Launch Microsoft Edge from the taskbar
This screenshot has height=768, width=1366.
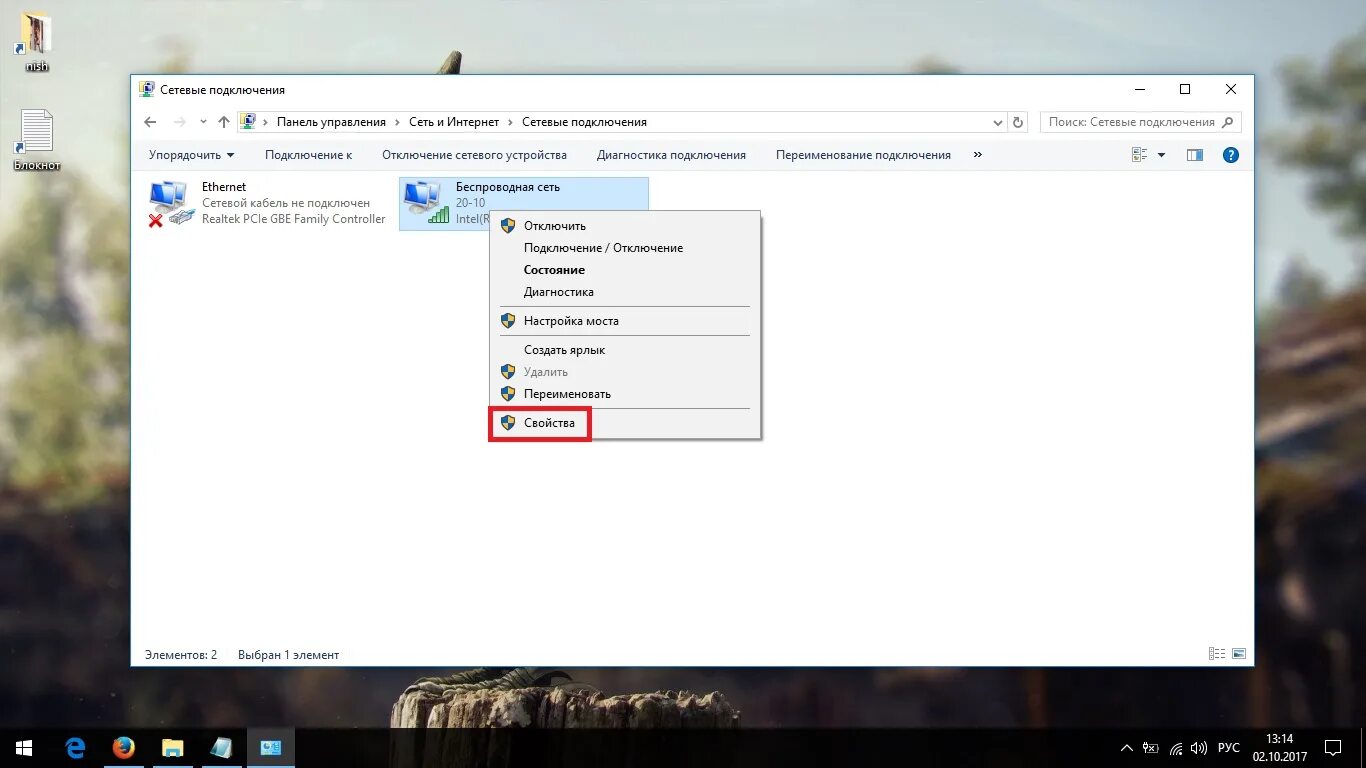[x=76, y=748]
